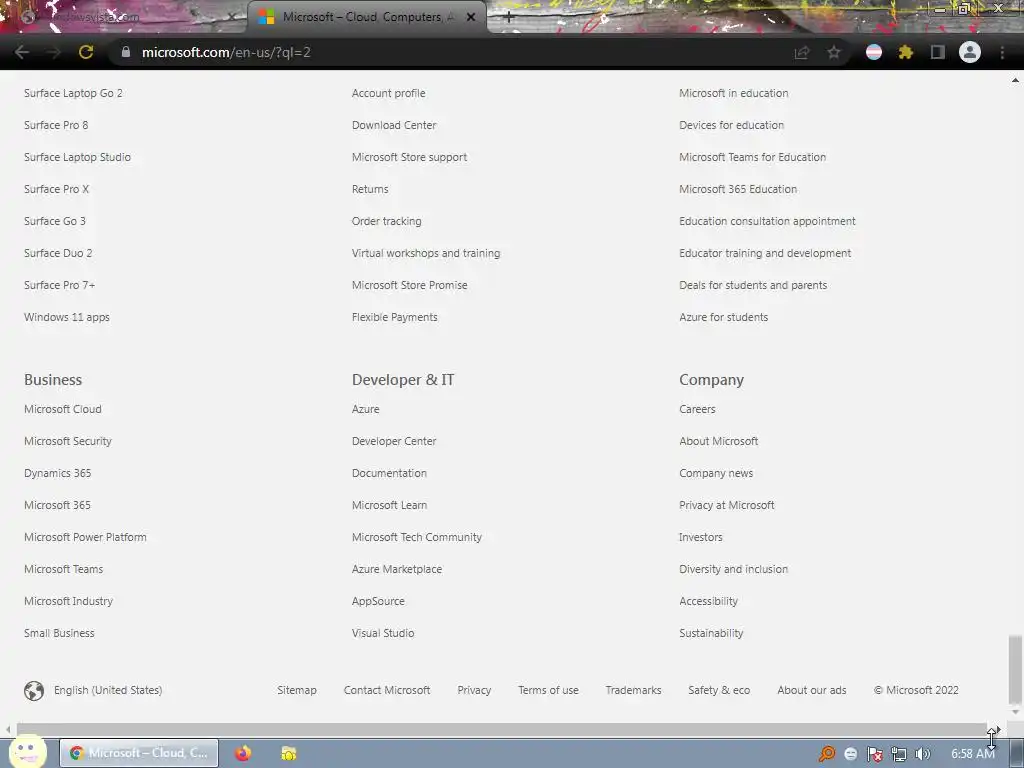The height and width of the screenshot is (768, 1024).
Task: Bookmark this page with the star icon
Action: [x=834, y=52]
